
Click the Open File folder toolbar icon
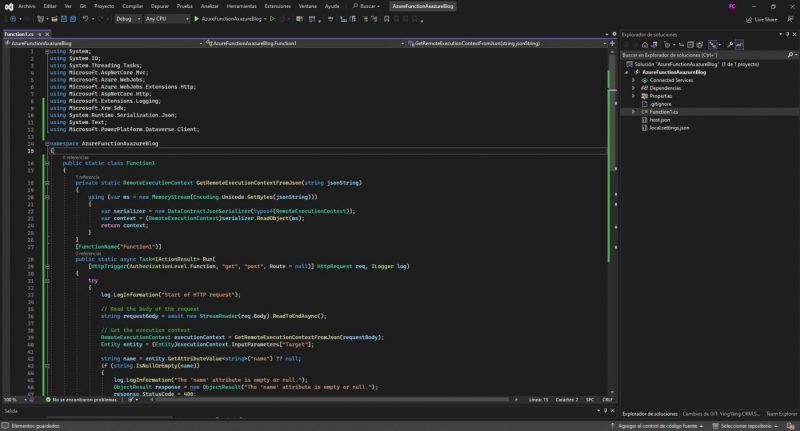tap(54, 19)
